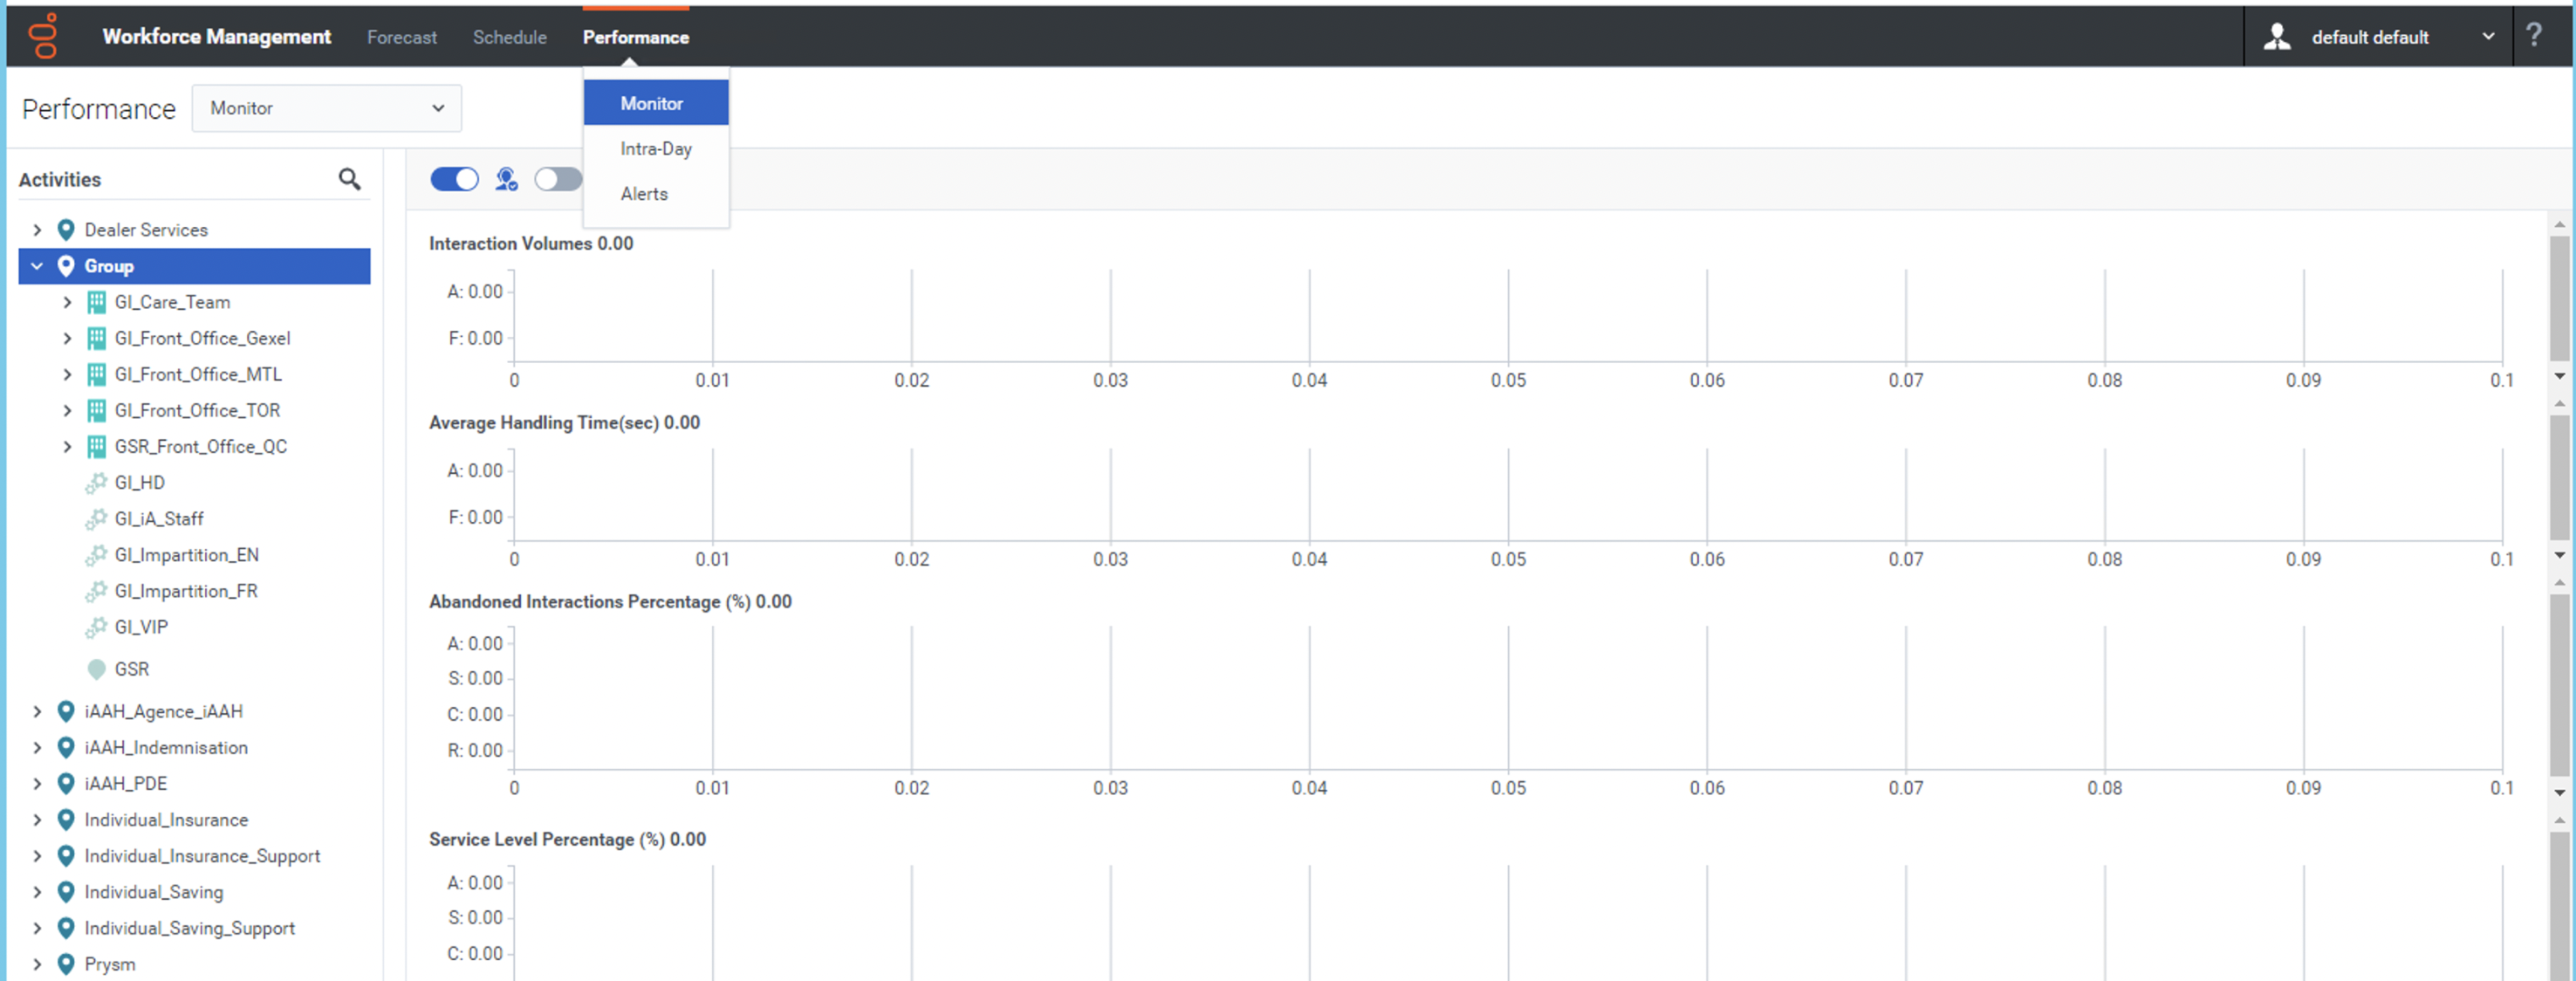Expand GI_Front_Office_Gexel node arrow

click(67, 338)
